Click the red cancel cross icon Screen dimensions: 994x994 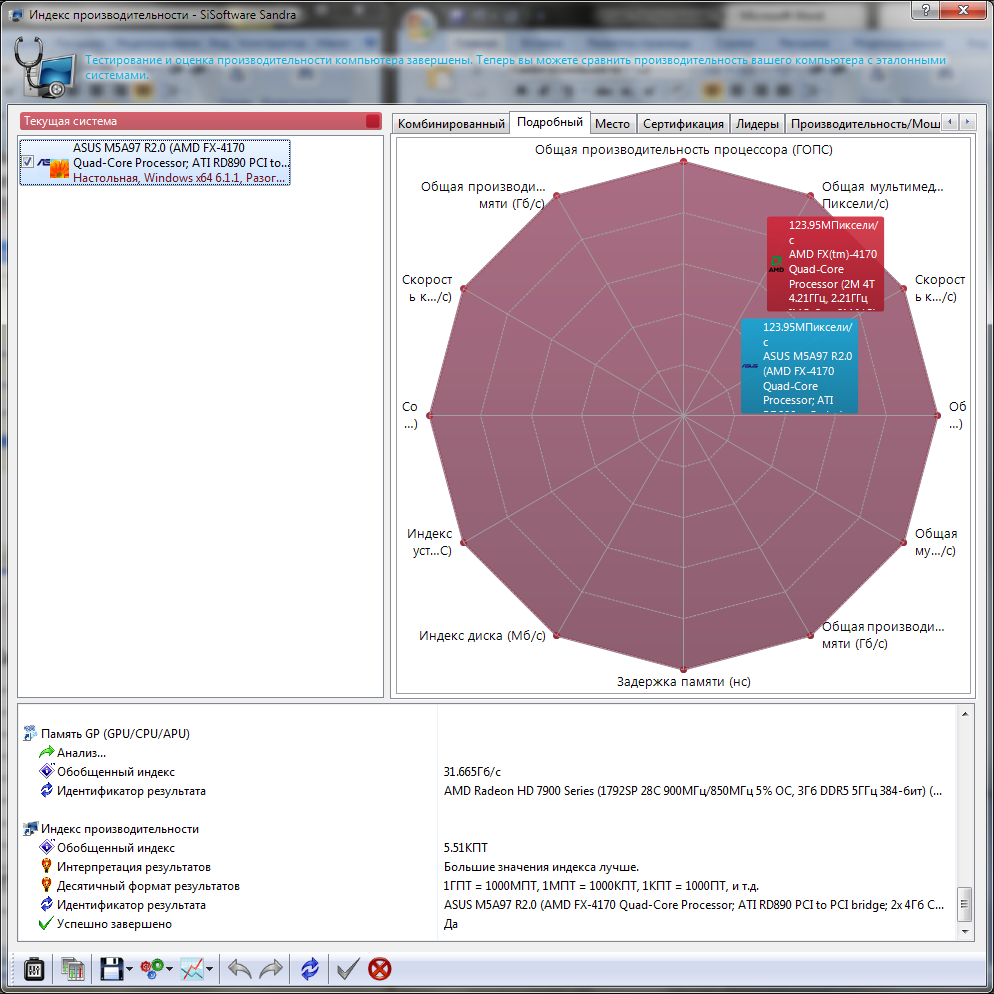(x=380, y=969)
